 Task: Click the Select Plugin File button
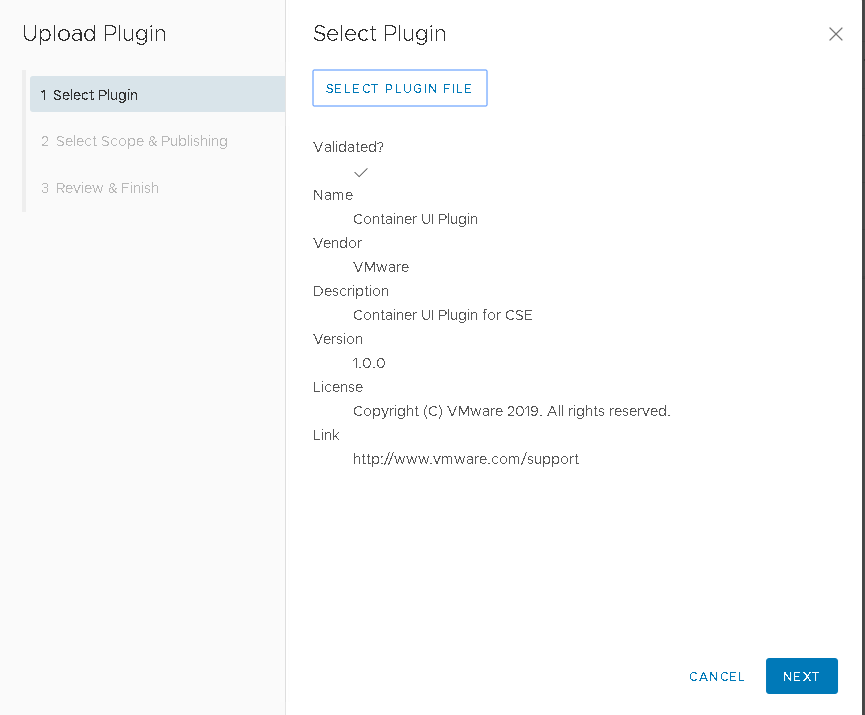click(x=399, y=89)
